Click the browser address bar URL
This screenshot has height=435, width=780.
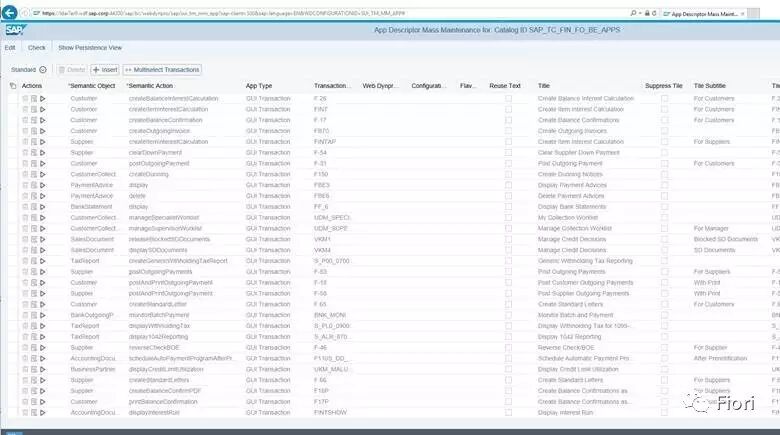pos(224,13)
